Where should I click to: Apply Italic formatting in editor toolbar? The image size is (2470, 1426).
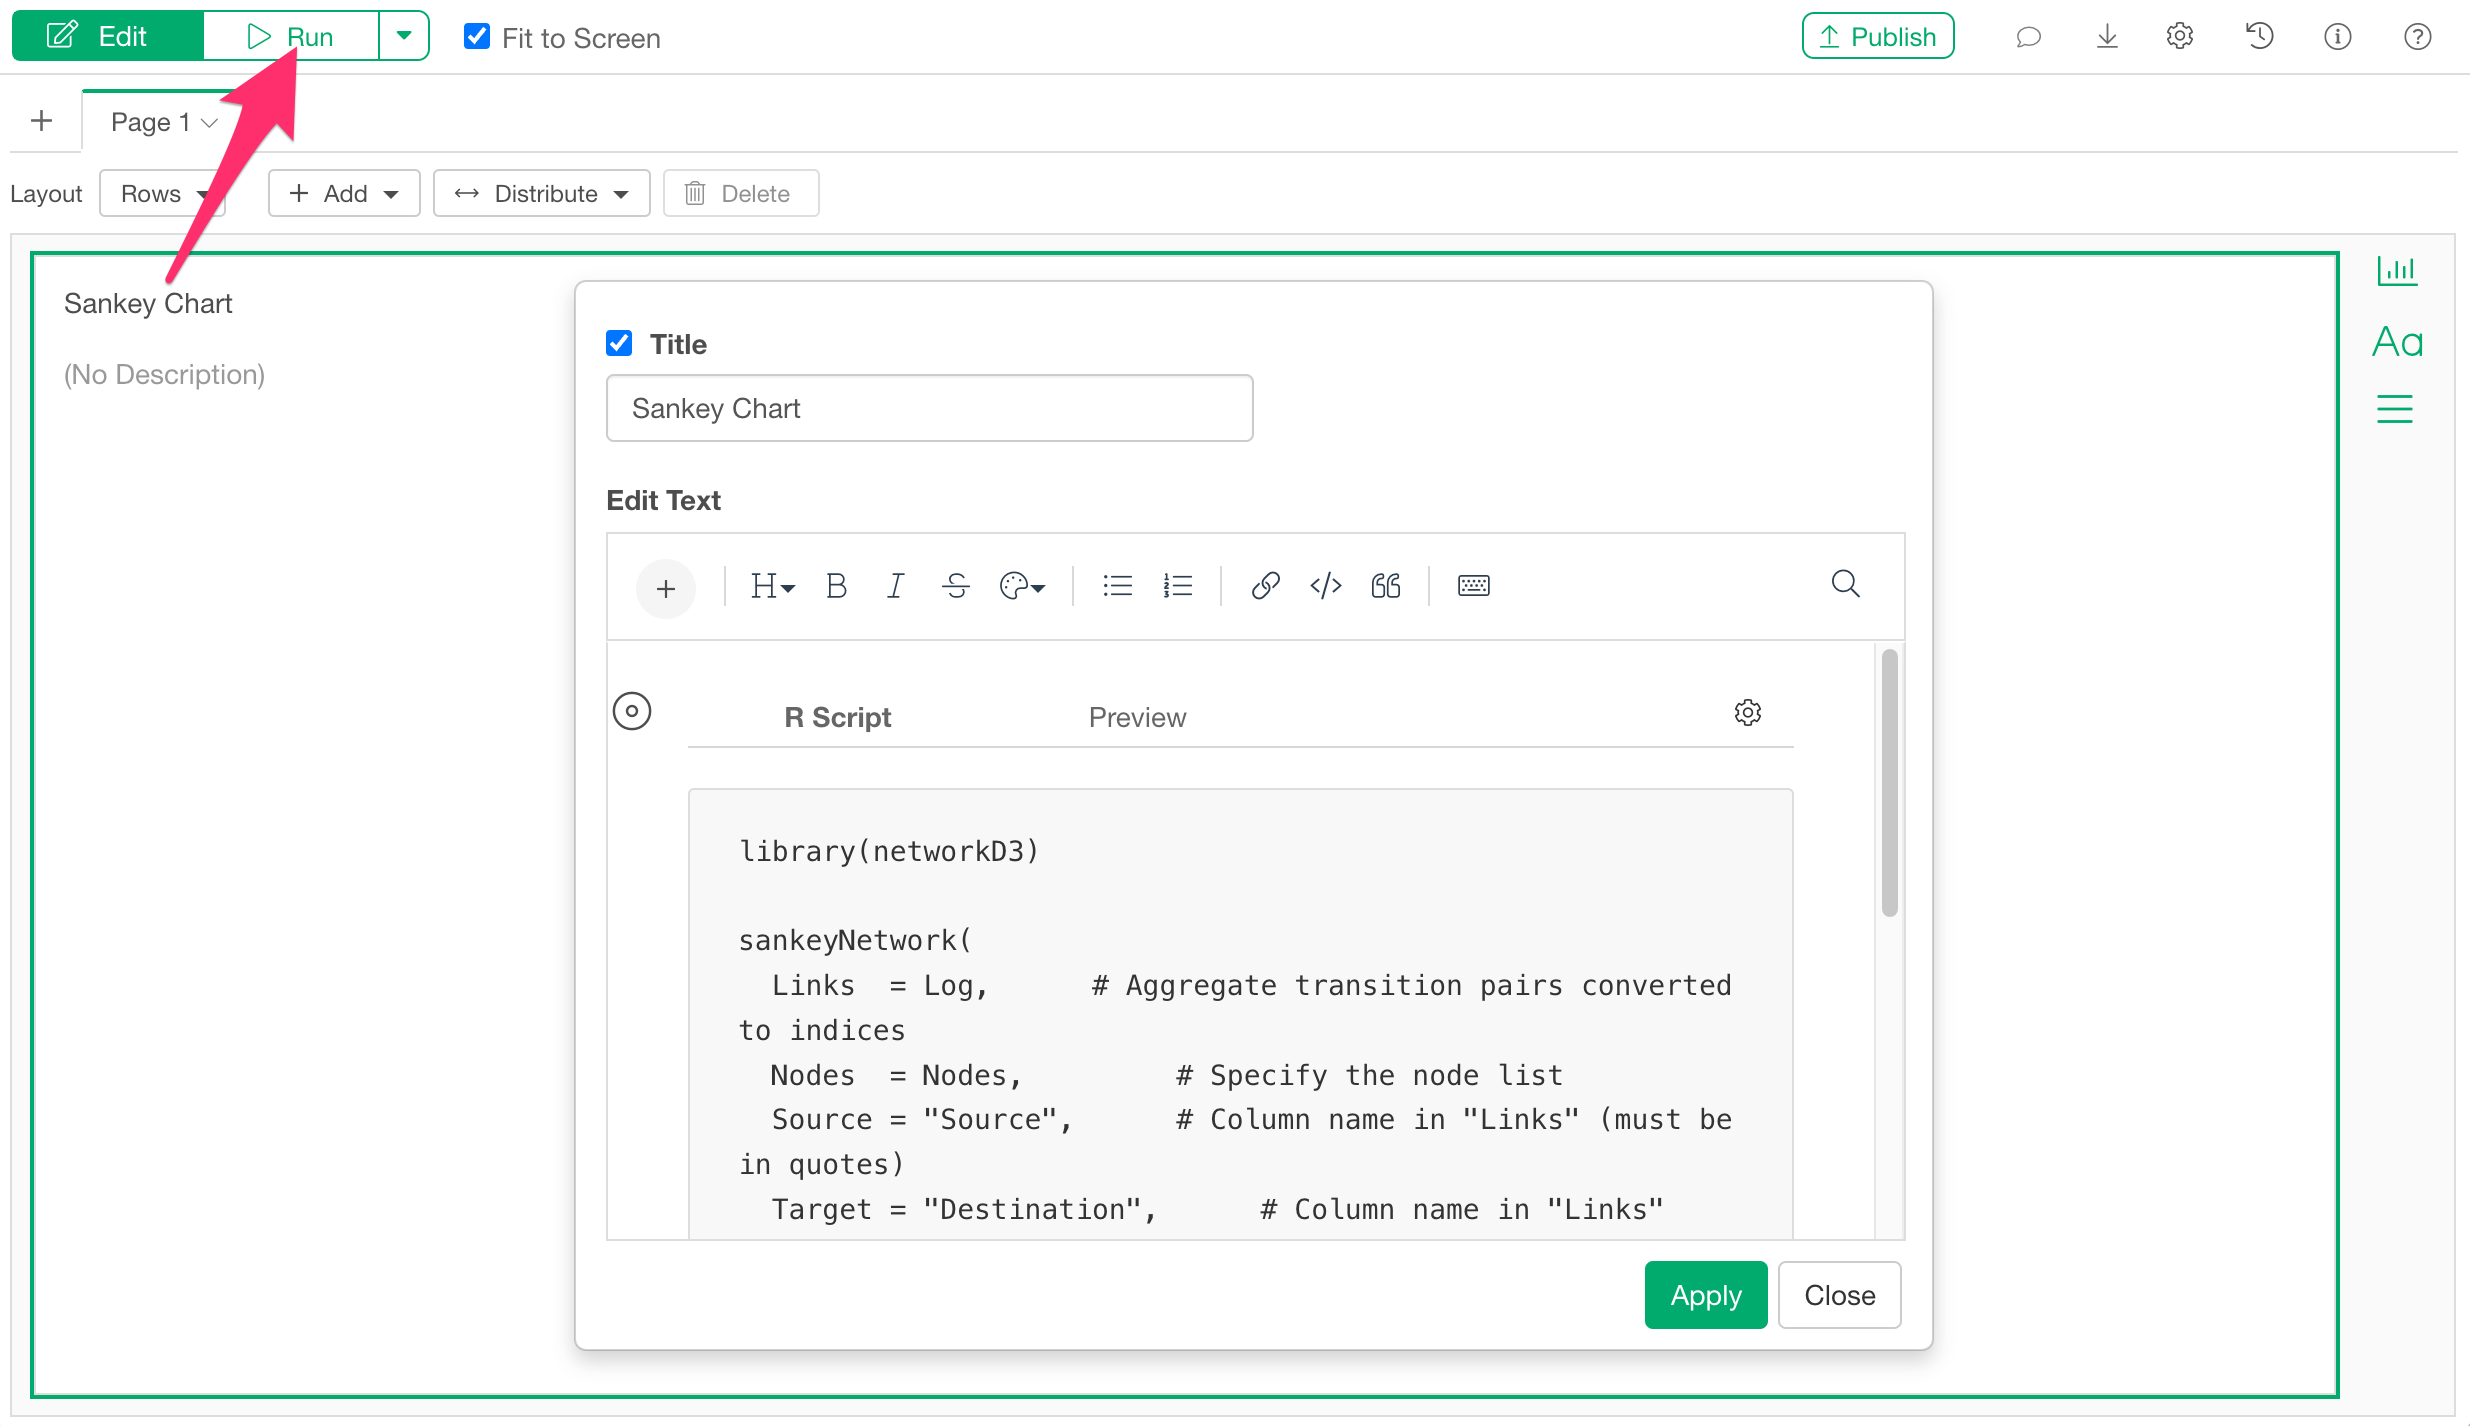(895, 586)
